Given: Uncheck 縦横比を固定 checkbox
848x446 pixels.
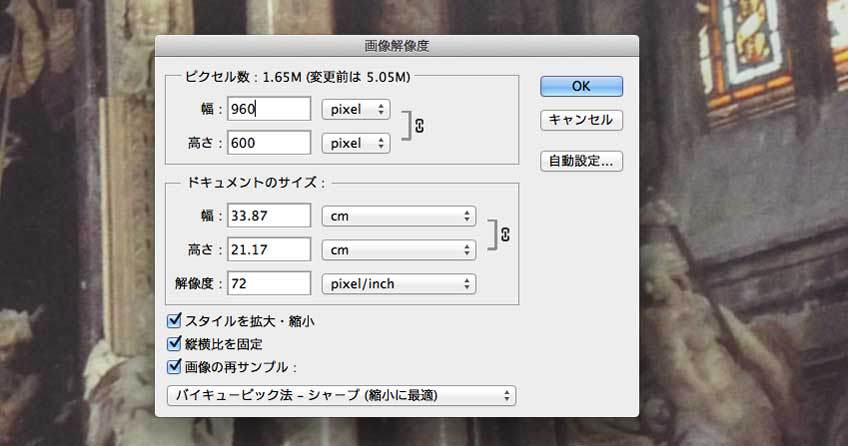Looking at the screenshot, I should coord(174,343).
